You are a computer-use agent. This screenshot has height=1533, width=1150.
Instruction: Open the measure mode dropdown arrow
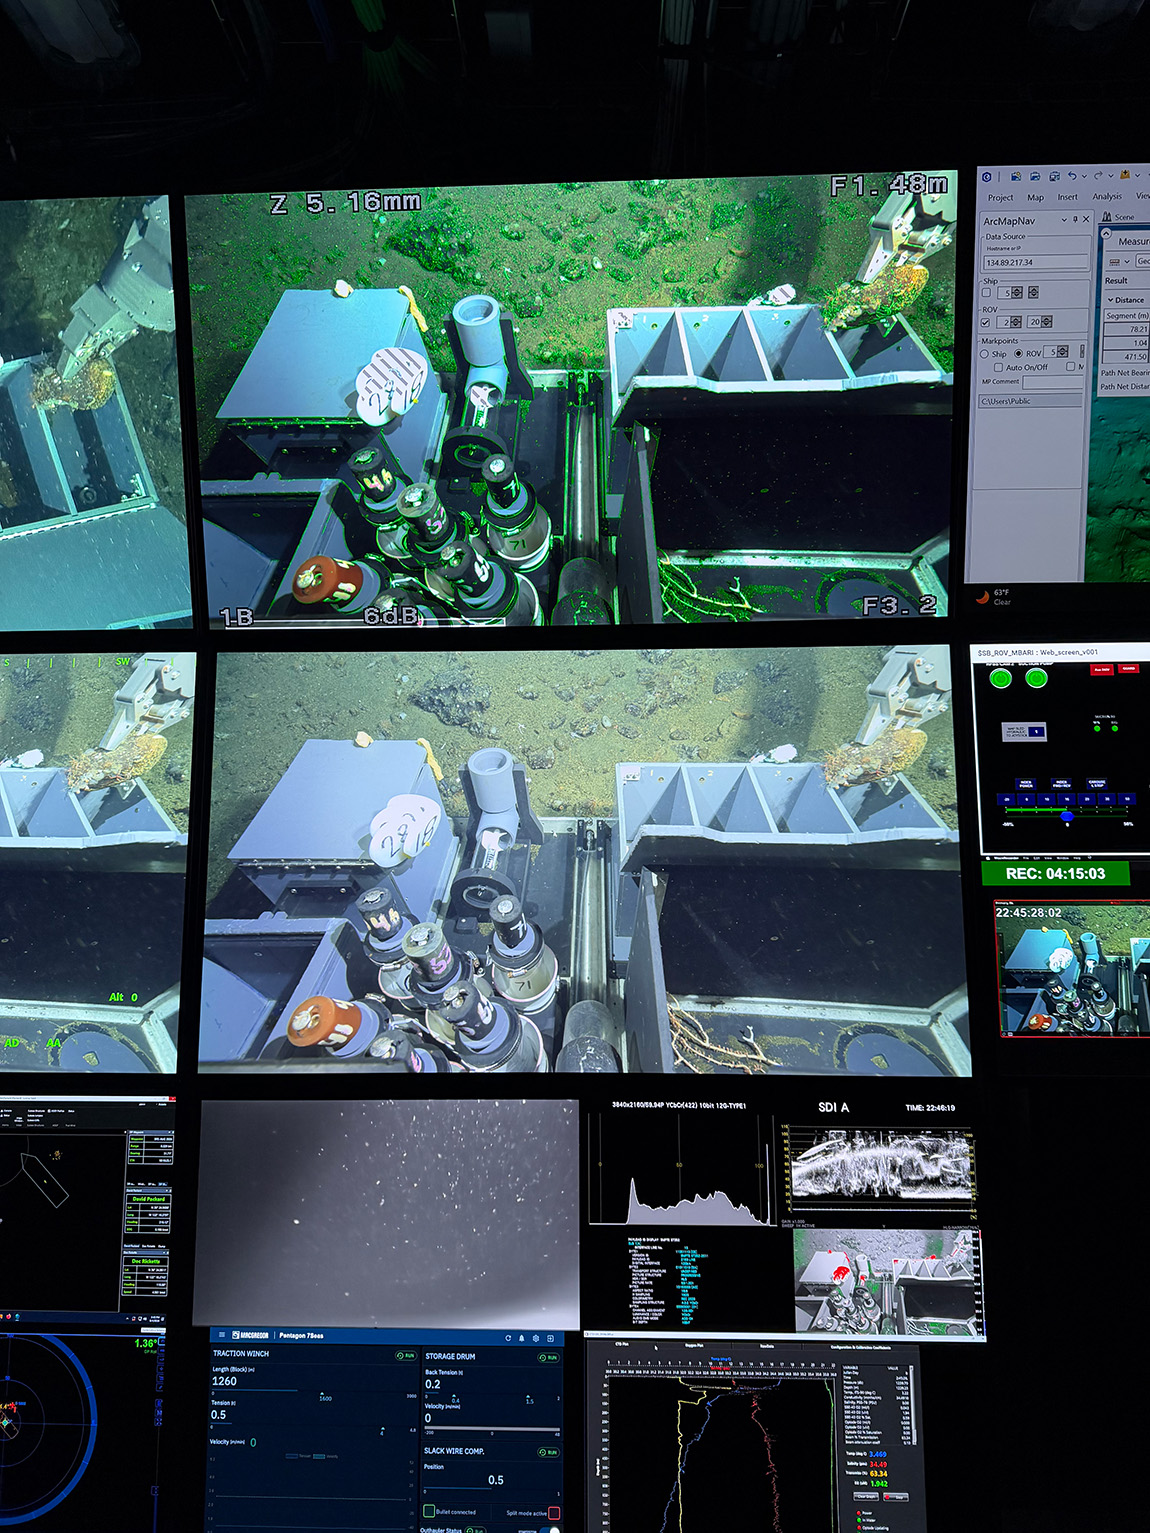click(x=1127, y=262)
